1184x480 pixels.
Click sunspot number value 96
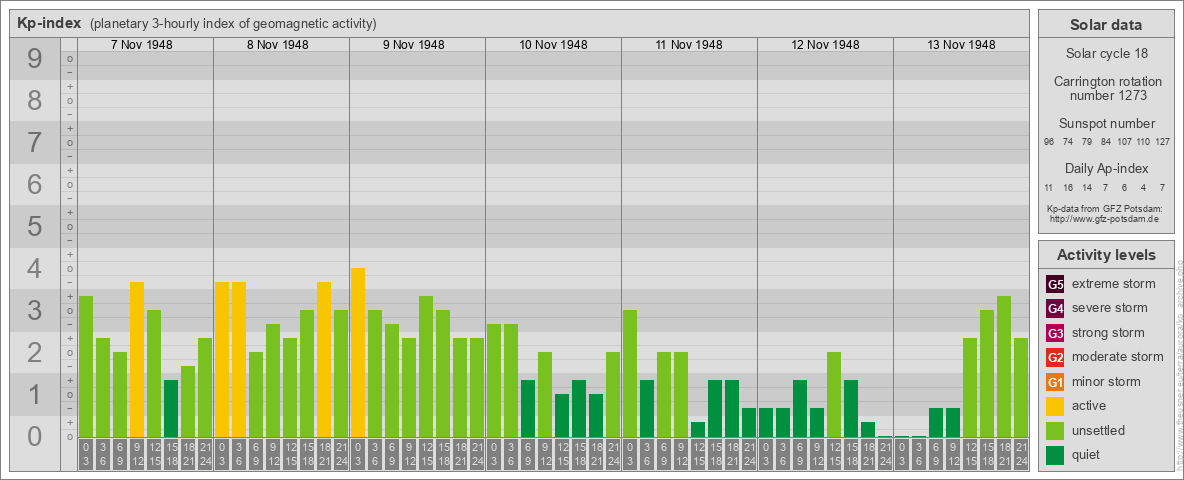1049,142
